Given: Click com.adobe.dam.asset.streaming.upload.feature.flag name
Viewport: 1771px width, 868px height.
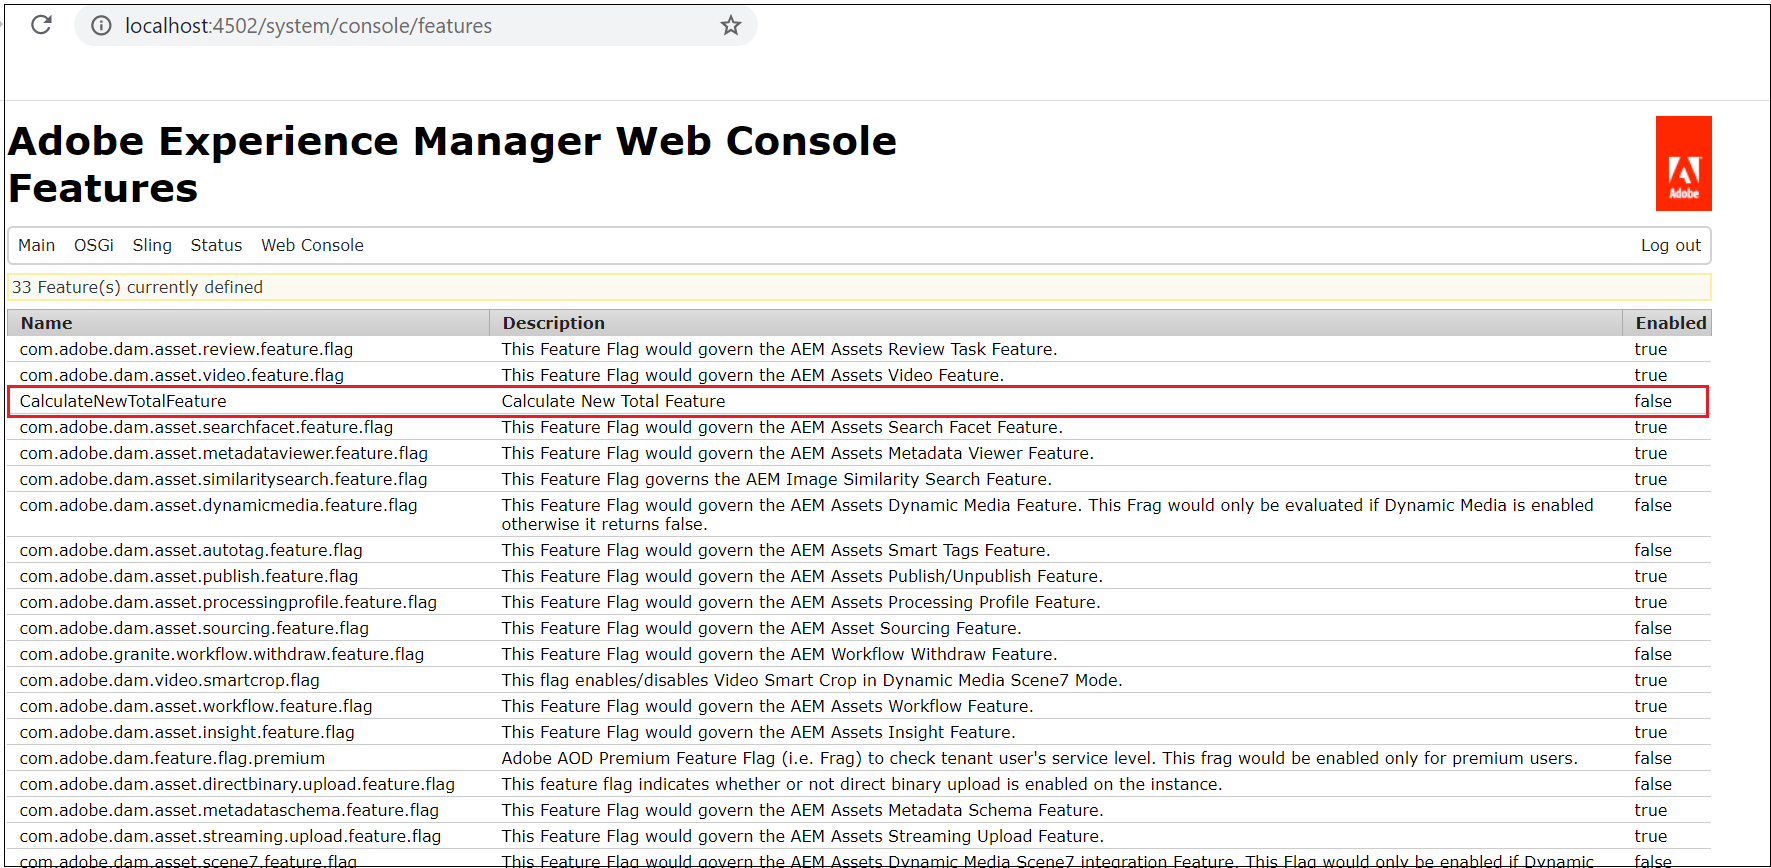Looking at the screenshot, I should (x=230, y=836).
